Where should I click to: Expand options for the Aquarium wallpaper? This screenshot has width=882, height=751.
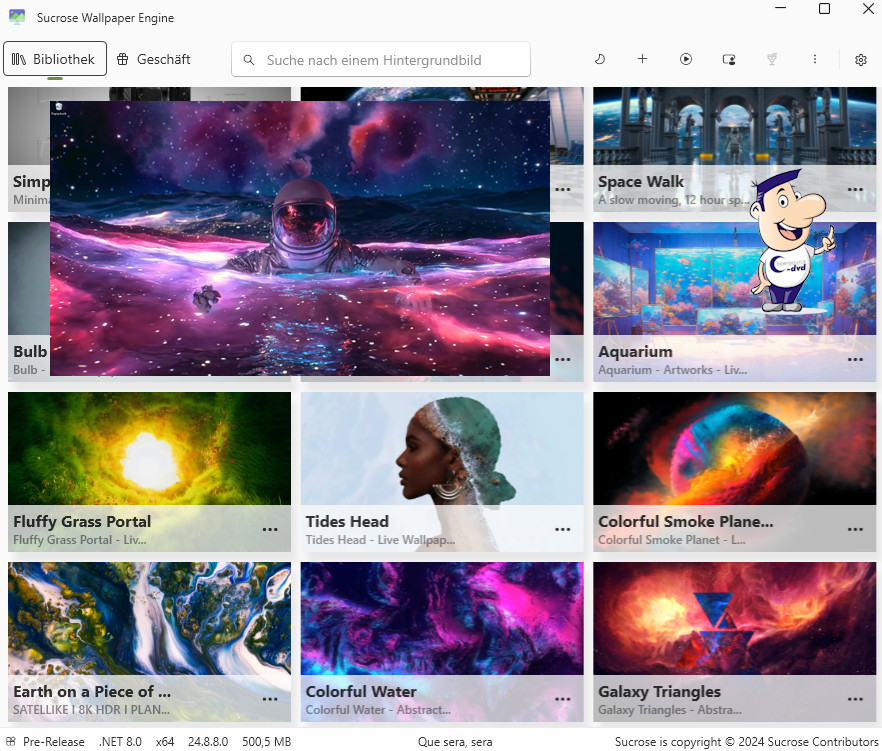855,360
